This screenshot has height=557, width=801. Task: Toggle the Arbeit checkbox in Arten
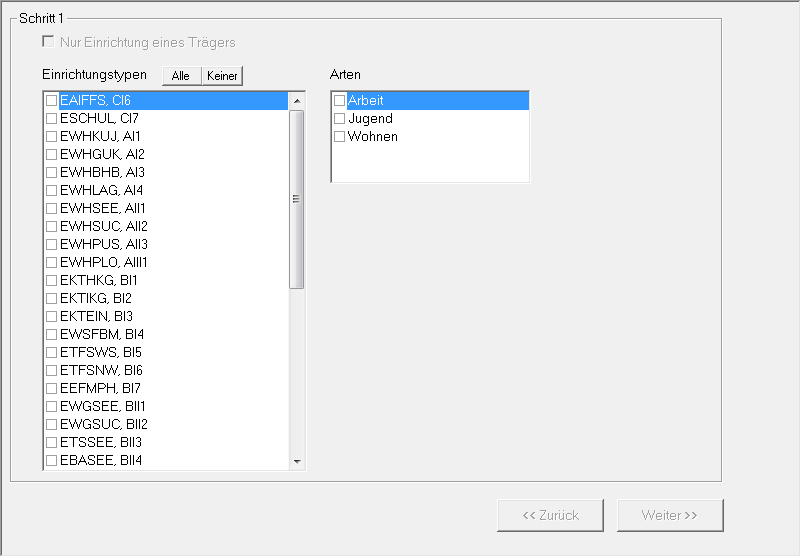click(340, 100)
